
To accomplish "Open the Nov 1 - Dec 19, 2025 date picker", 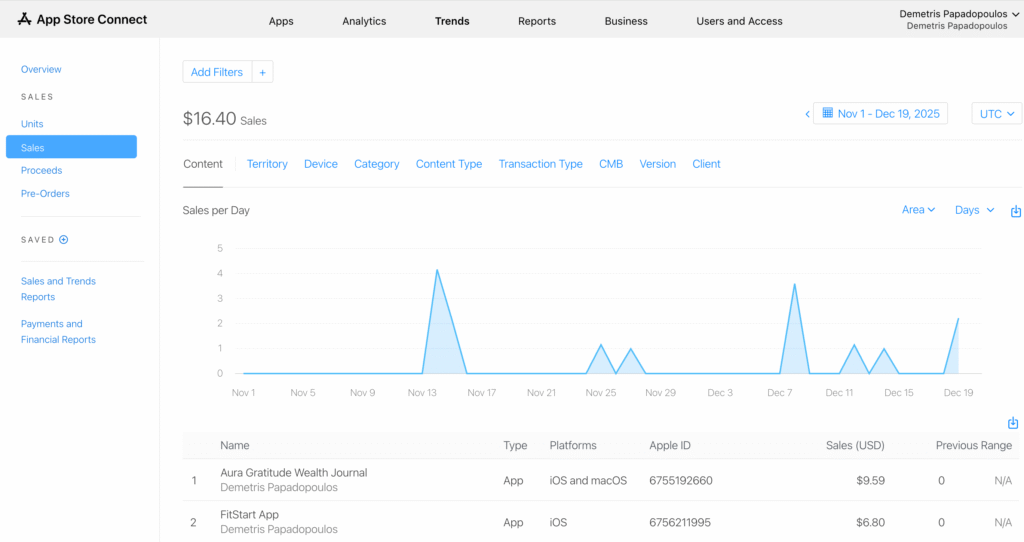I will [880, 114].
